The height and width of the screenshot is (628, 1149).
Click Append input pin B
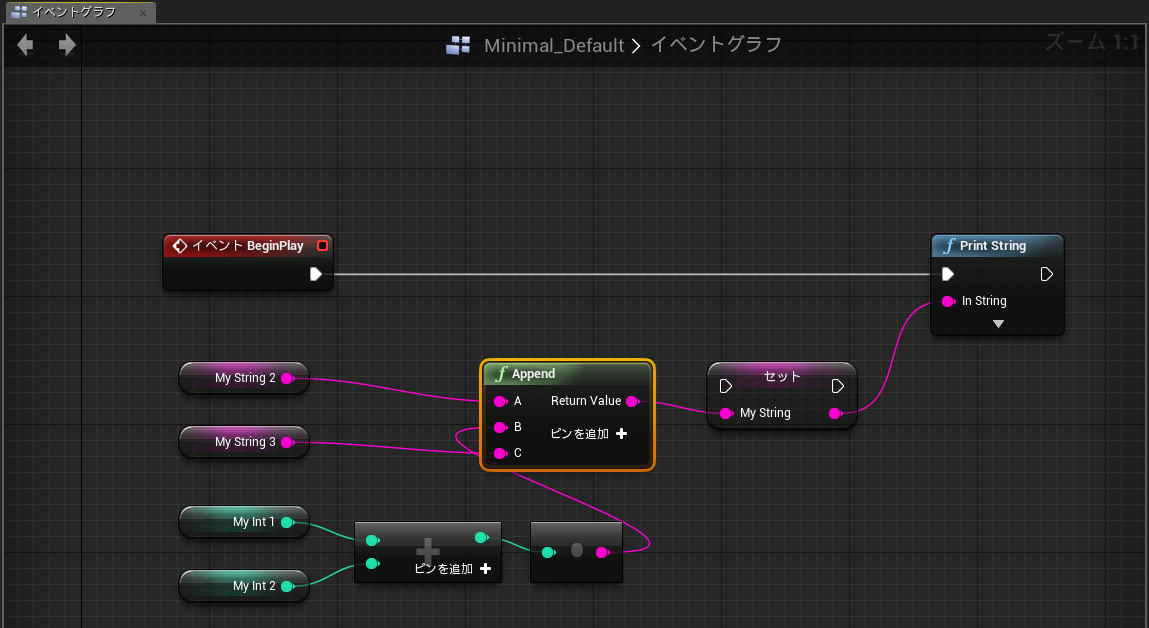point(500,427)
